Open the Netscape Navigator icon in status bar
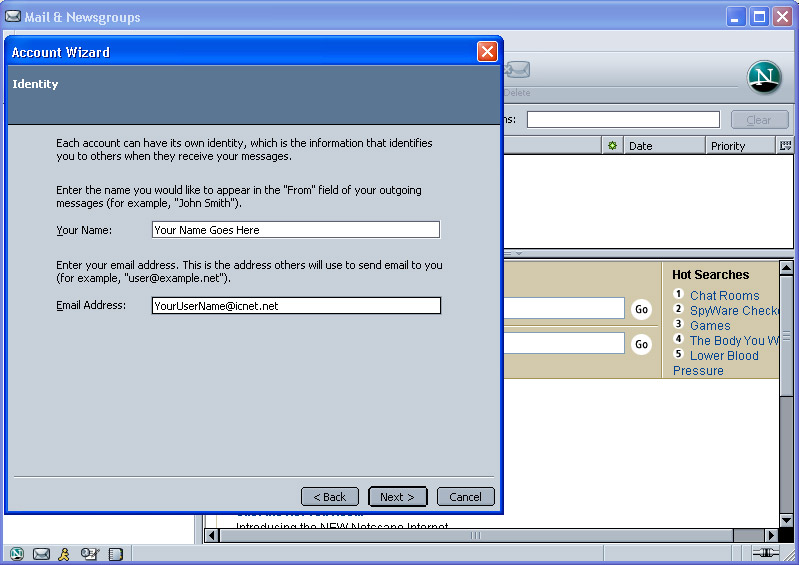Image resolution: width=799 pixels, height=565 pixels. 17,553
